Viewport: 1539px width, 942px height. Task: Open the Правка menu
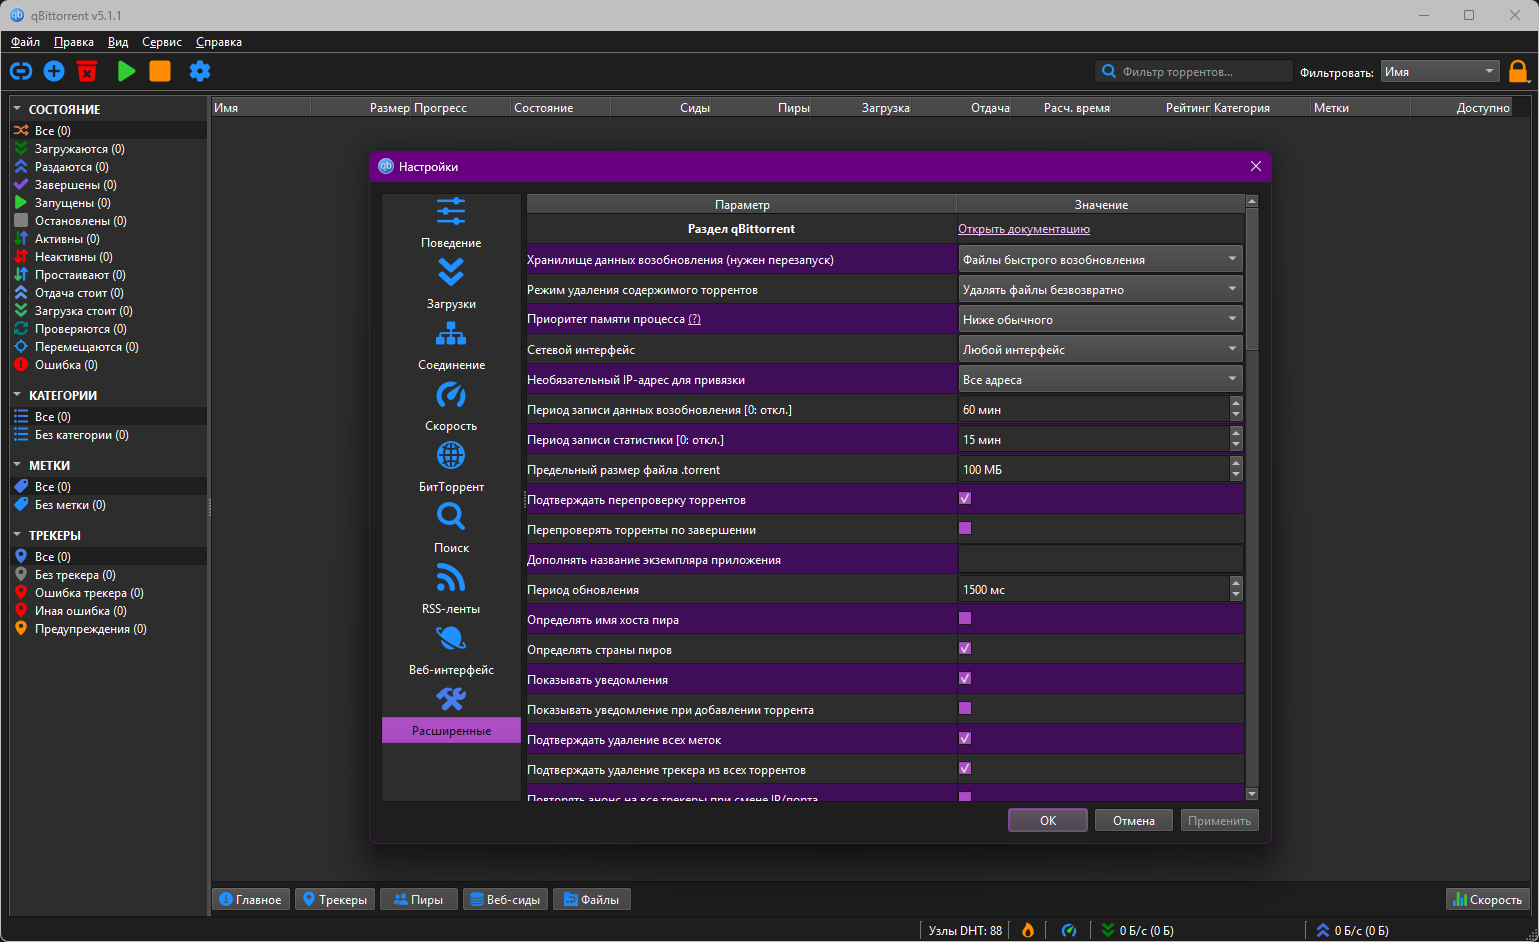click(x=74, y=42)
